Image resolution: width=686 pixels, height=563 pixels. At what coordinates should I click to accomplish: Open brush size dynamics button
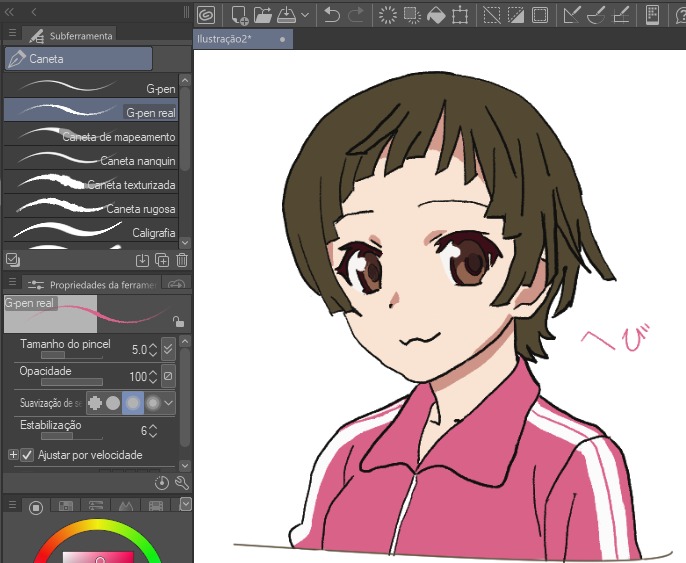pos(168,349)
